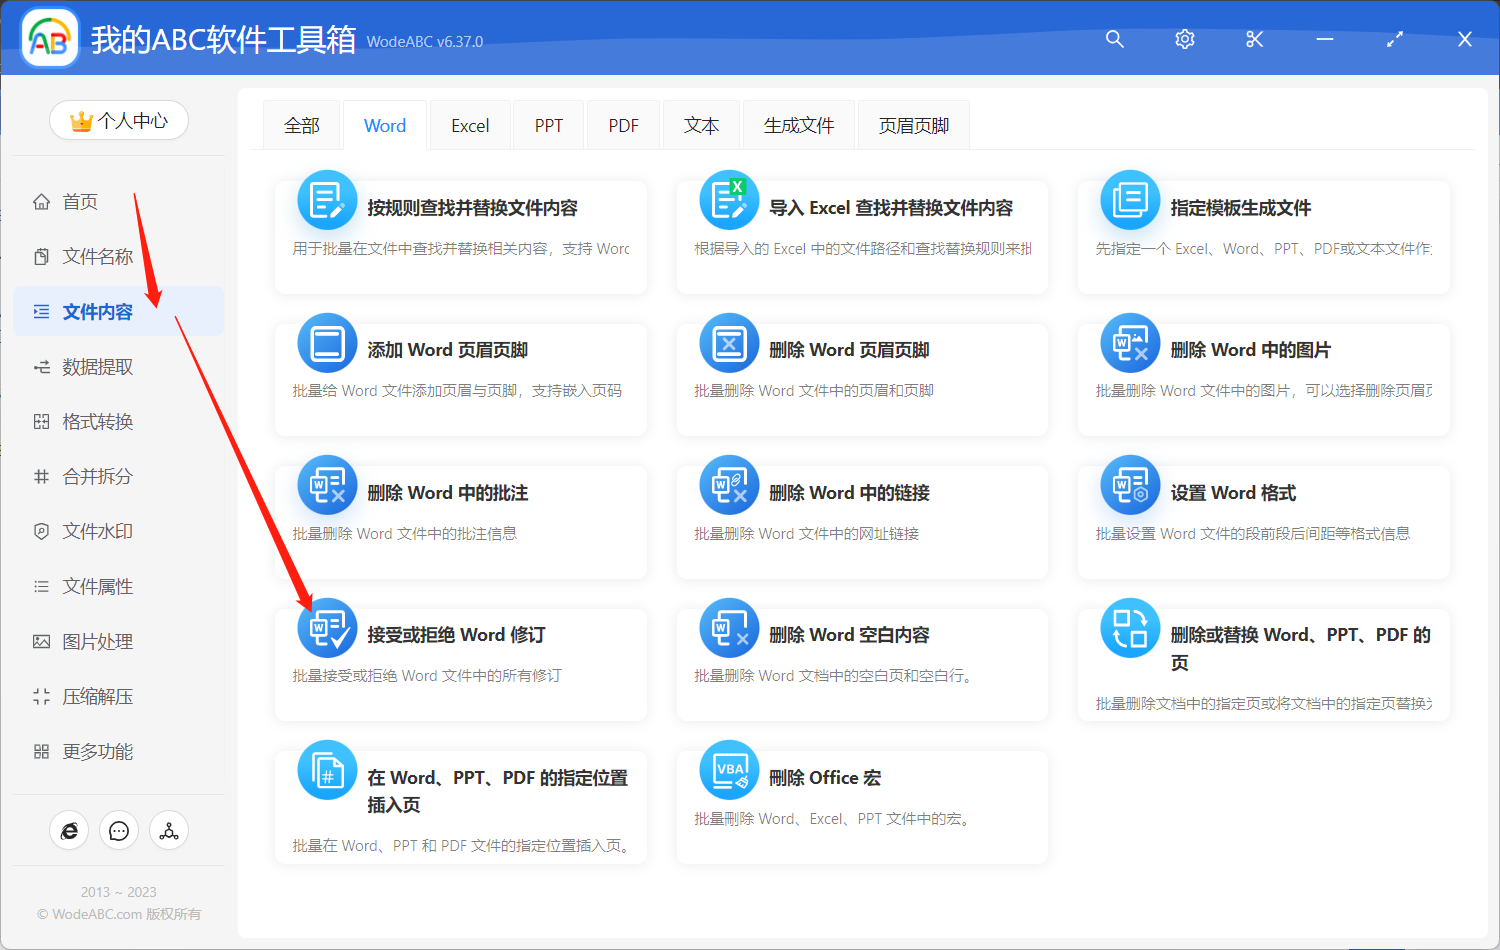Select the scissors screenshot tool icon
The width and height of the screenshot is (1500, 950).
coord(1254,39)
